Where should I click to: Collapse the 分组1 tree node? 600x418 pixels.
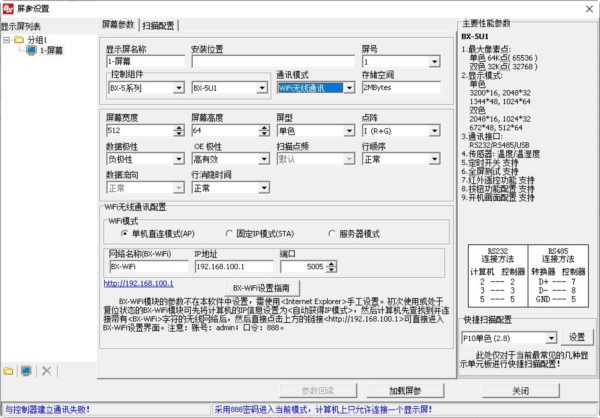[6, 39]
